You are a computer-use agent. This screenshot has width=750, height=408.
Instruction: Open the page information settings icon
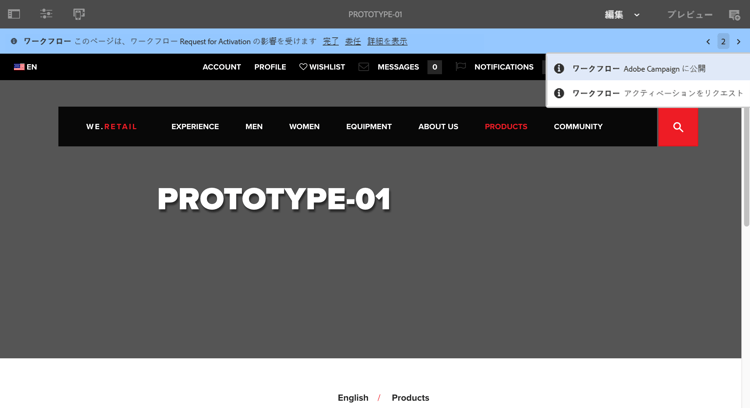click(x=46, y=14)
